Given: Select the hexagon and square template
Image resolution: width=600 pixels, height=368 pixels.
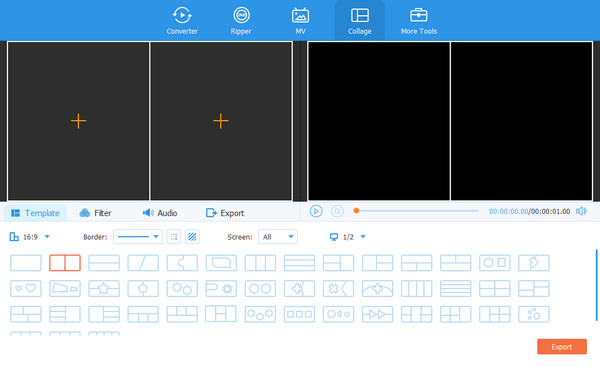Looking at the screenshot, I should 495,263.
